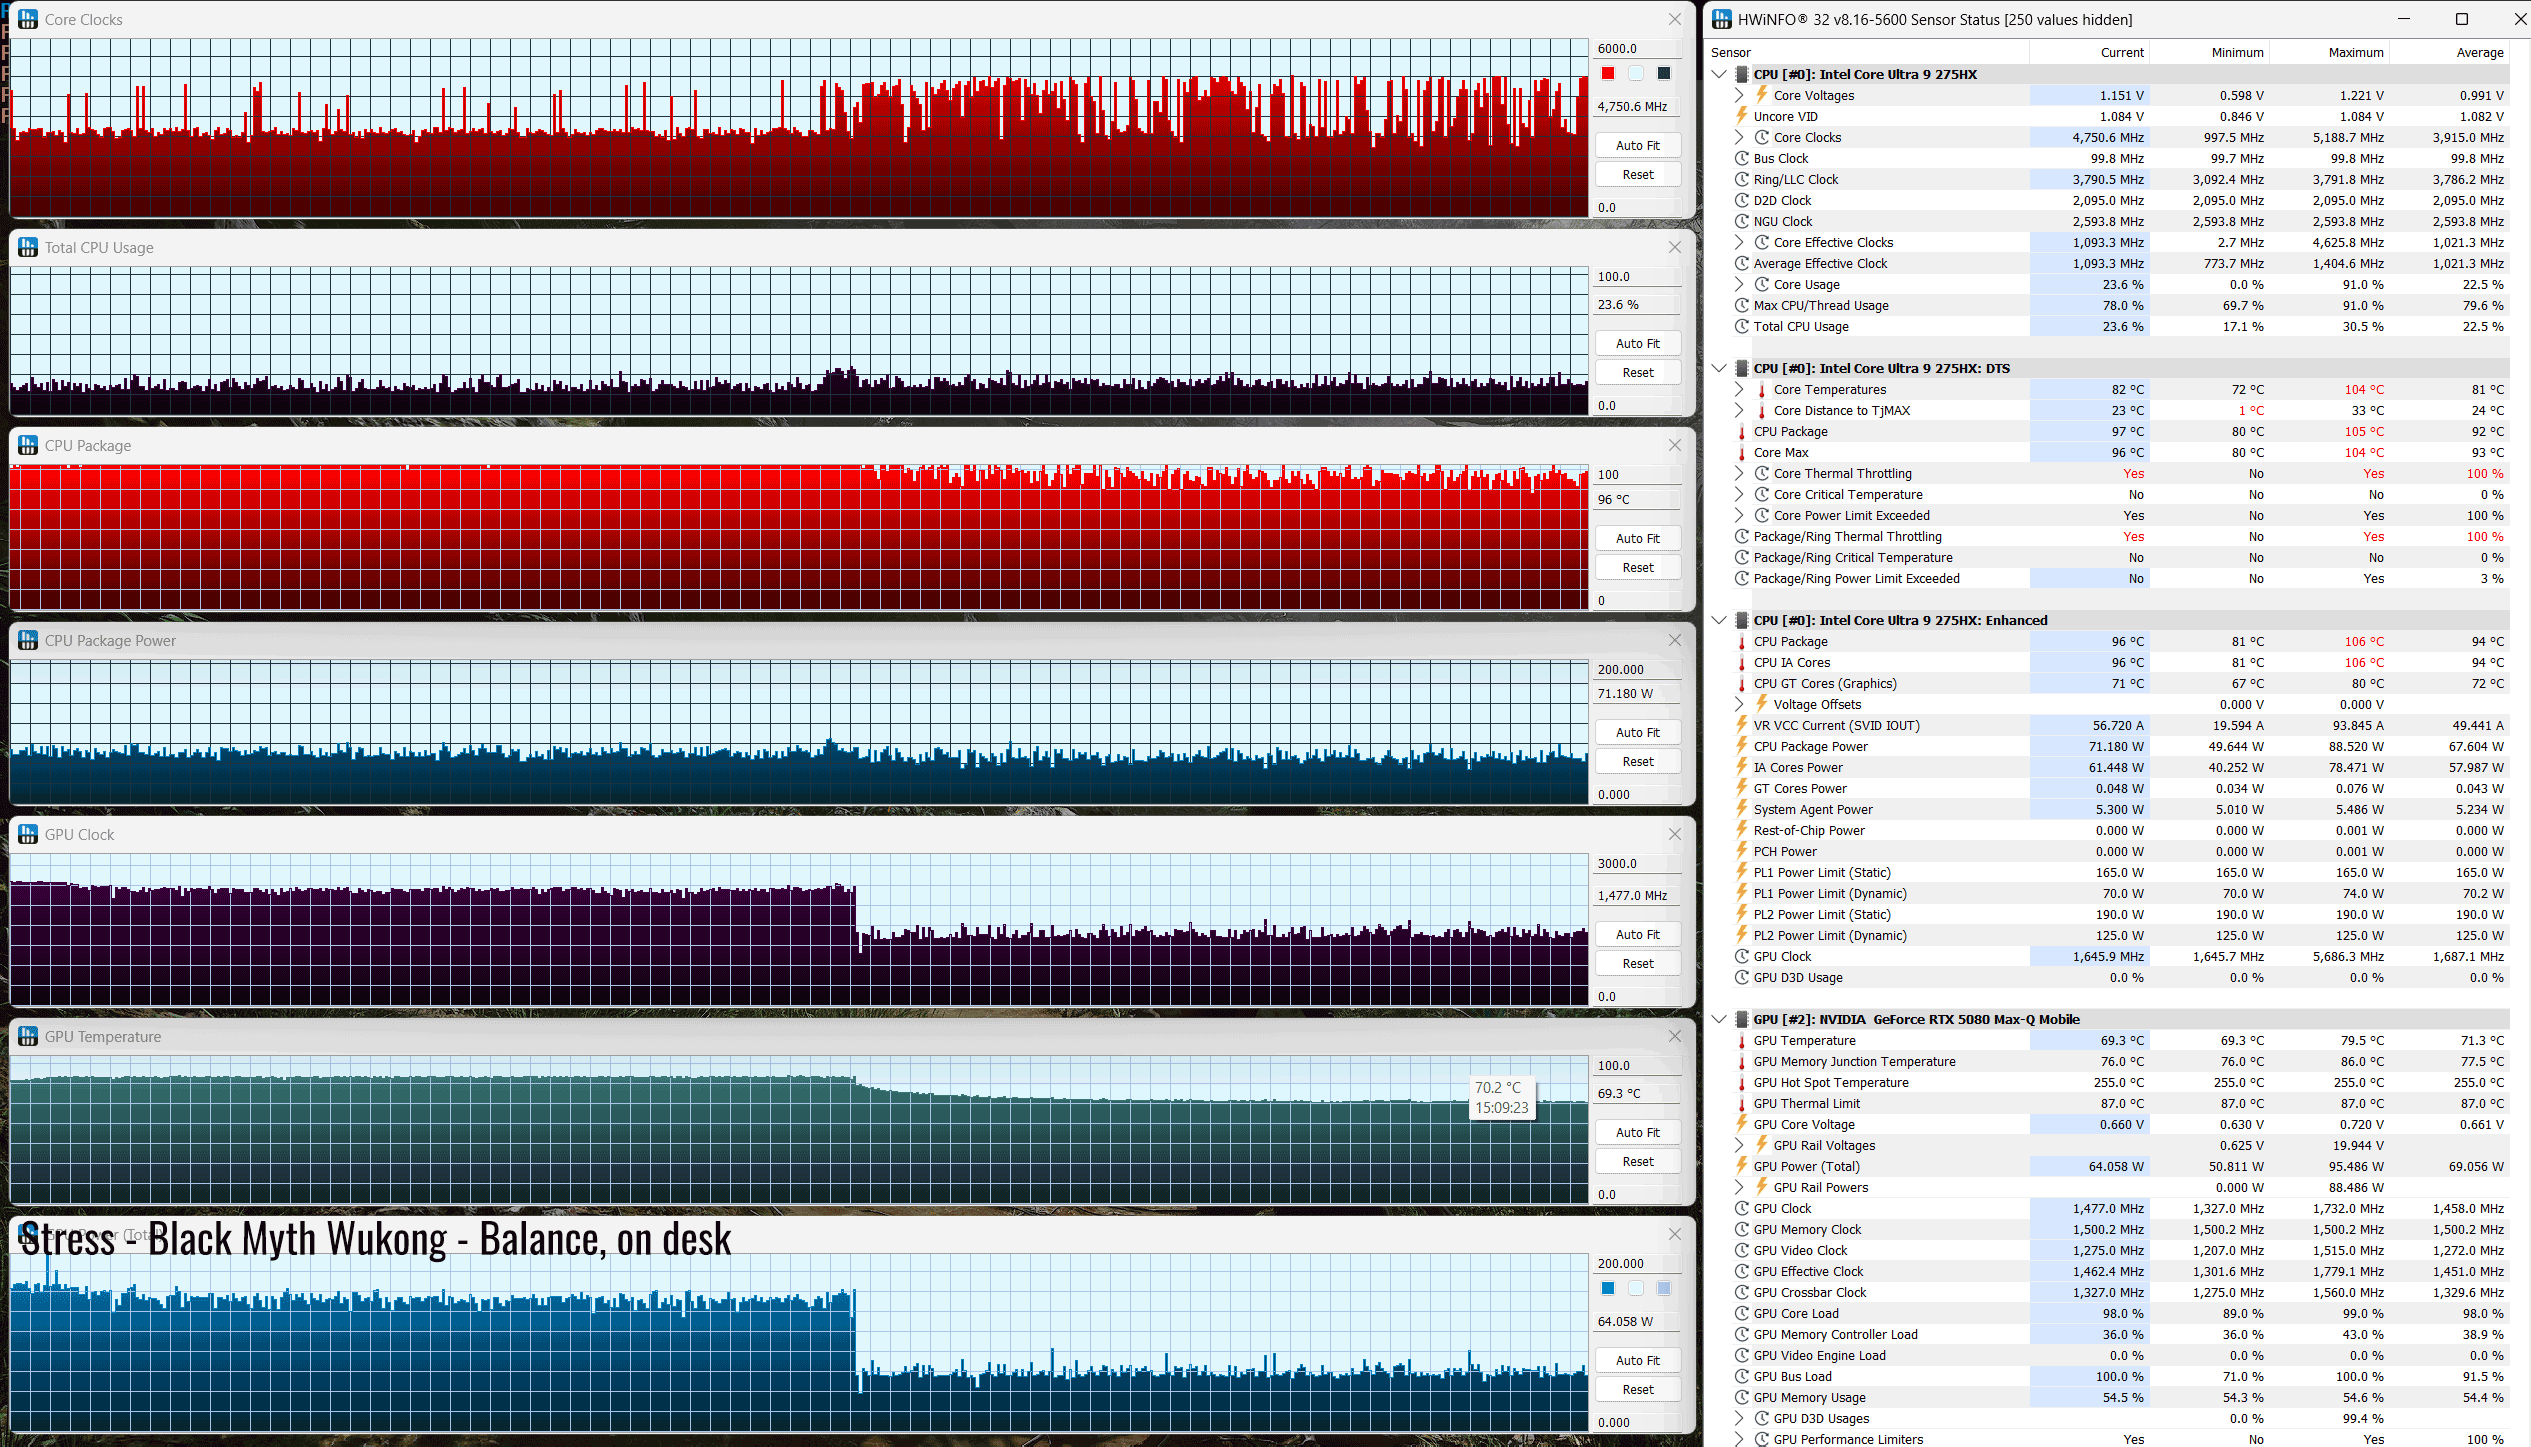Click the HWiNFO icon in Total CPU Usage title

28,247
